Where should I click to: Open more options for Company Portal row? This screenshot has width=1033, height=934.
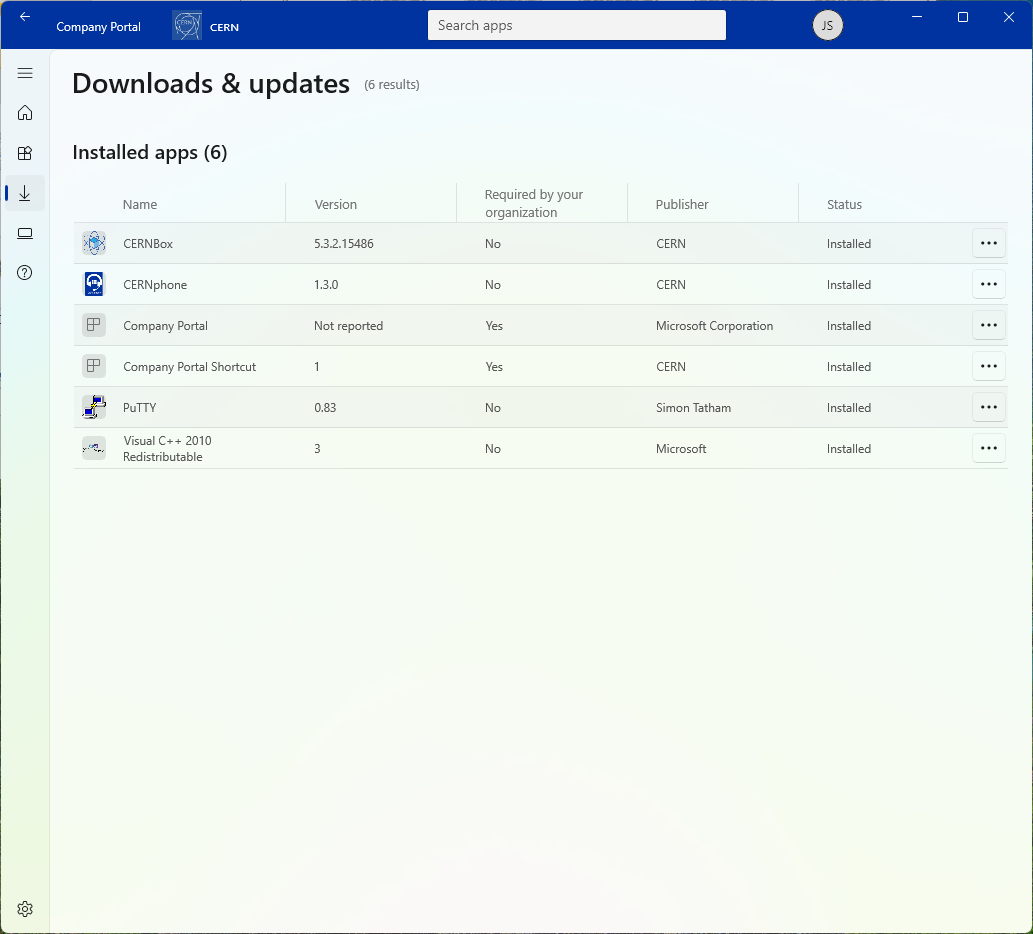coord(989,325)
